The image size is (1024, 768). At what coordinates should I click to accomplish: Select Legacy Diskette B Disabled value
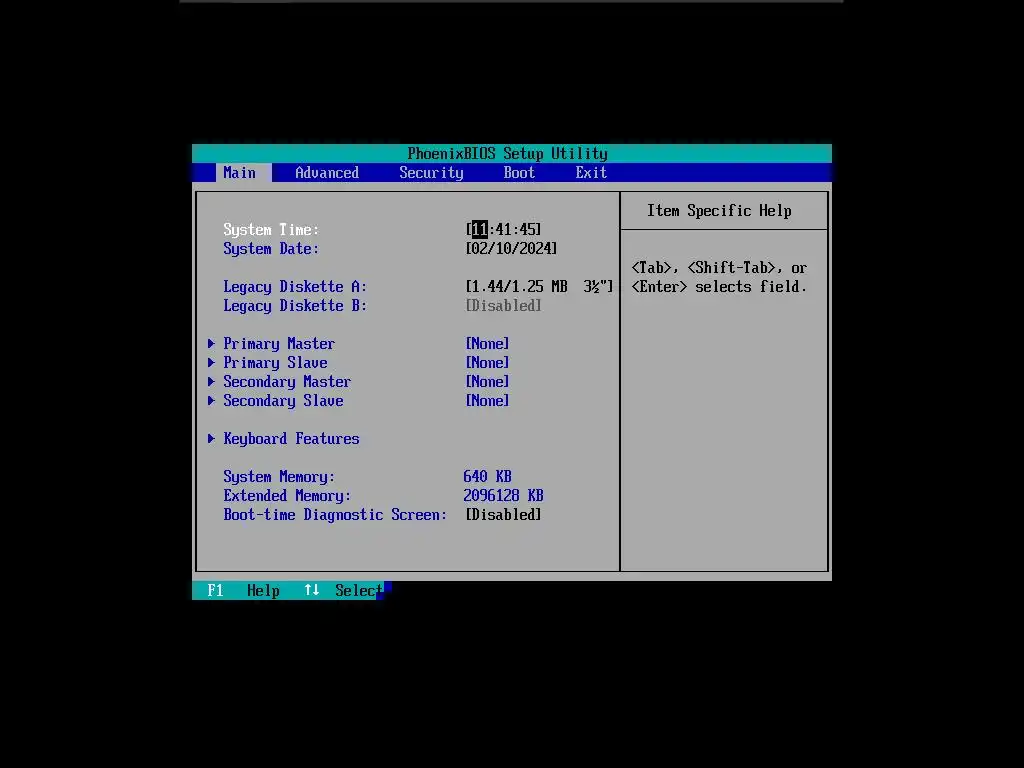(504, 306)
